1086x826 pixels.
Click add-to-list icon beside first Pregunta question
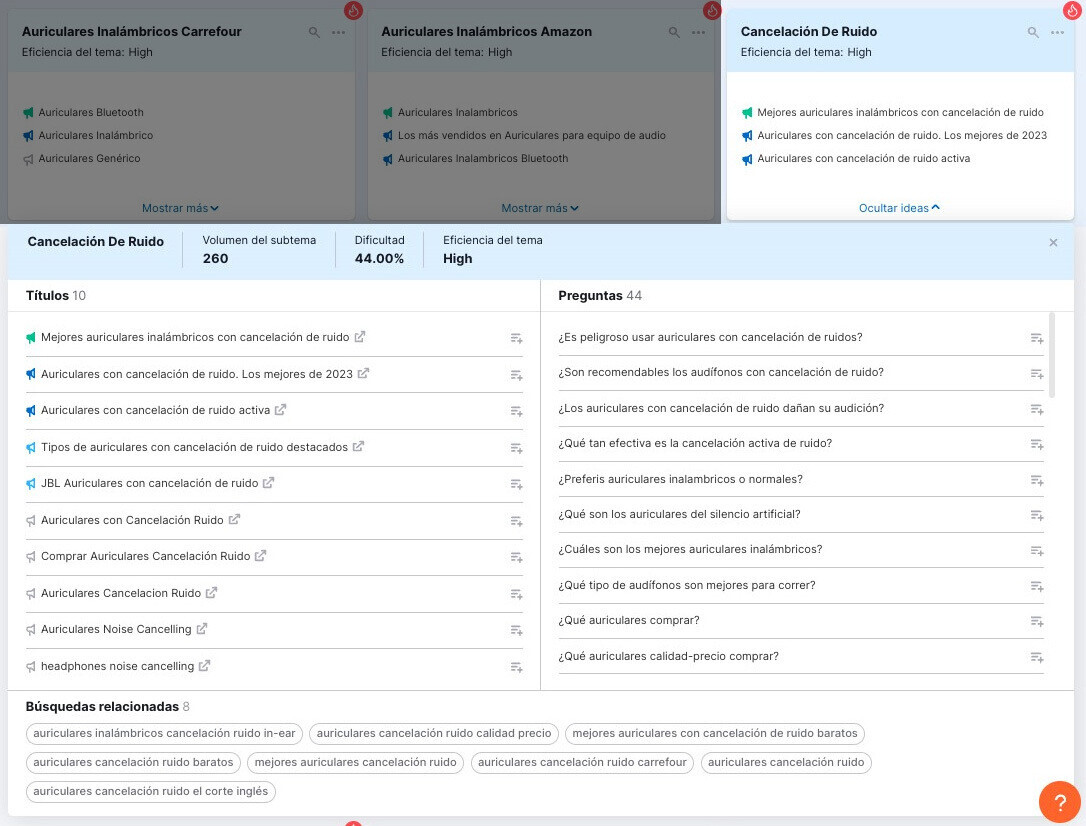(x=1037, y=338)
